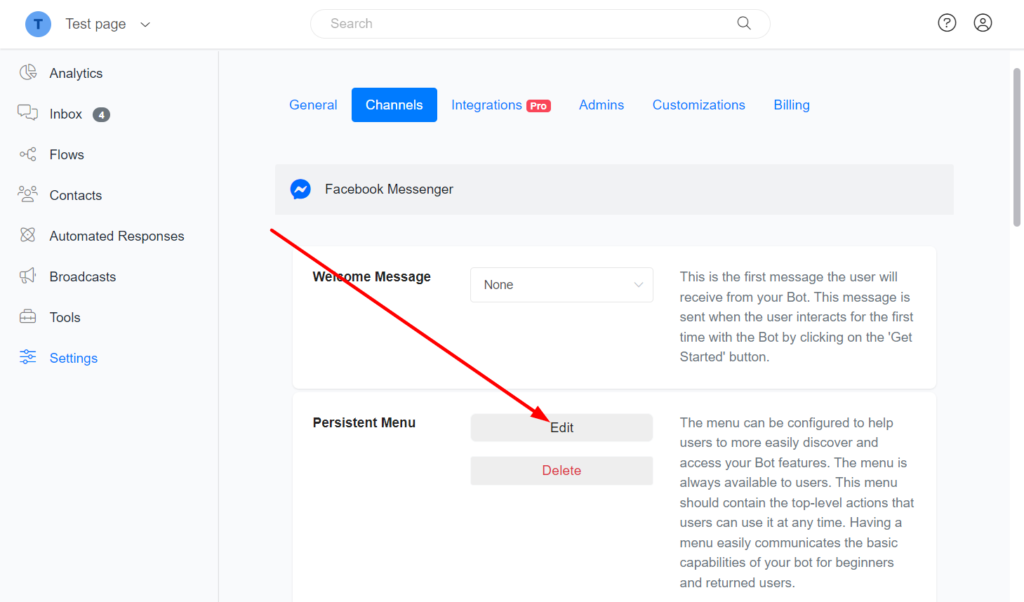1024x602 pixels.
Task: Expand the Test page dropdown chevron
Action: click(146, 24)
